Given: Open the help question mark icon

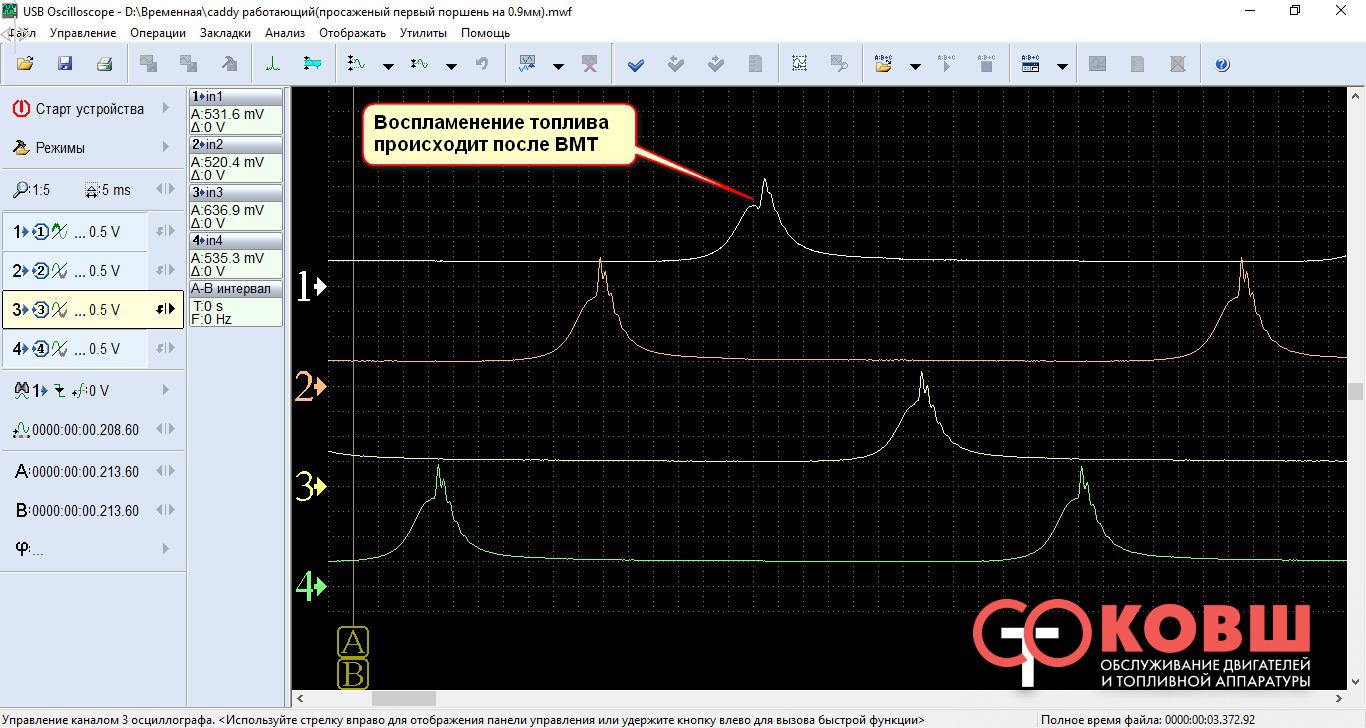Looking at the screenshot, I should (1222, 64).
